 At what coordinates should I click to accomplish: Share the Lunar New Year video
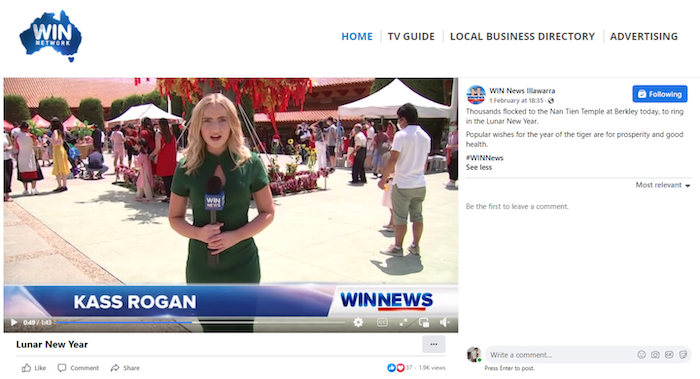[125, 368]
